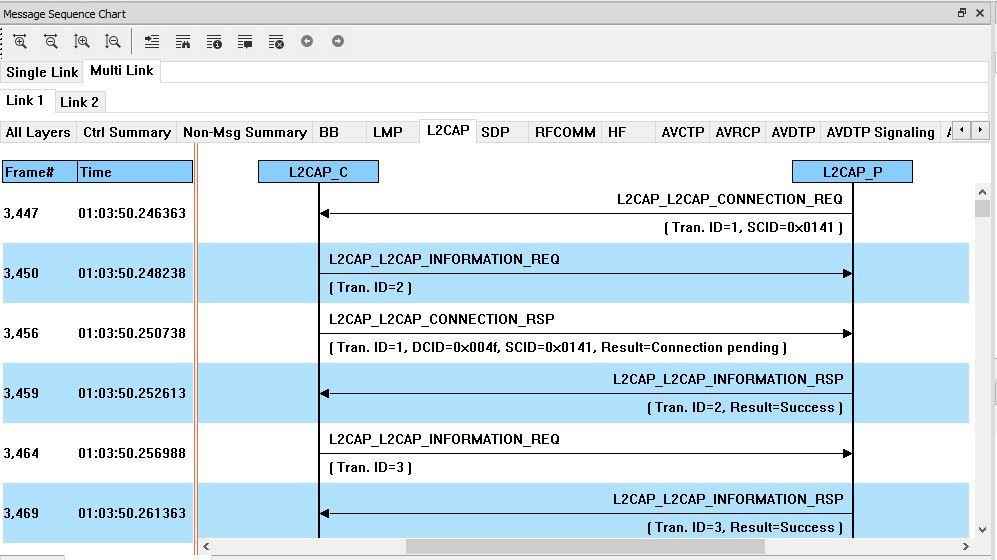Image resolution: width=997 pixels, height=560 pixels.
Task: Click the L2CAP_C node header
Action: click(x=319, y=172)
